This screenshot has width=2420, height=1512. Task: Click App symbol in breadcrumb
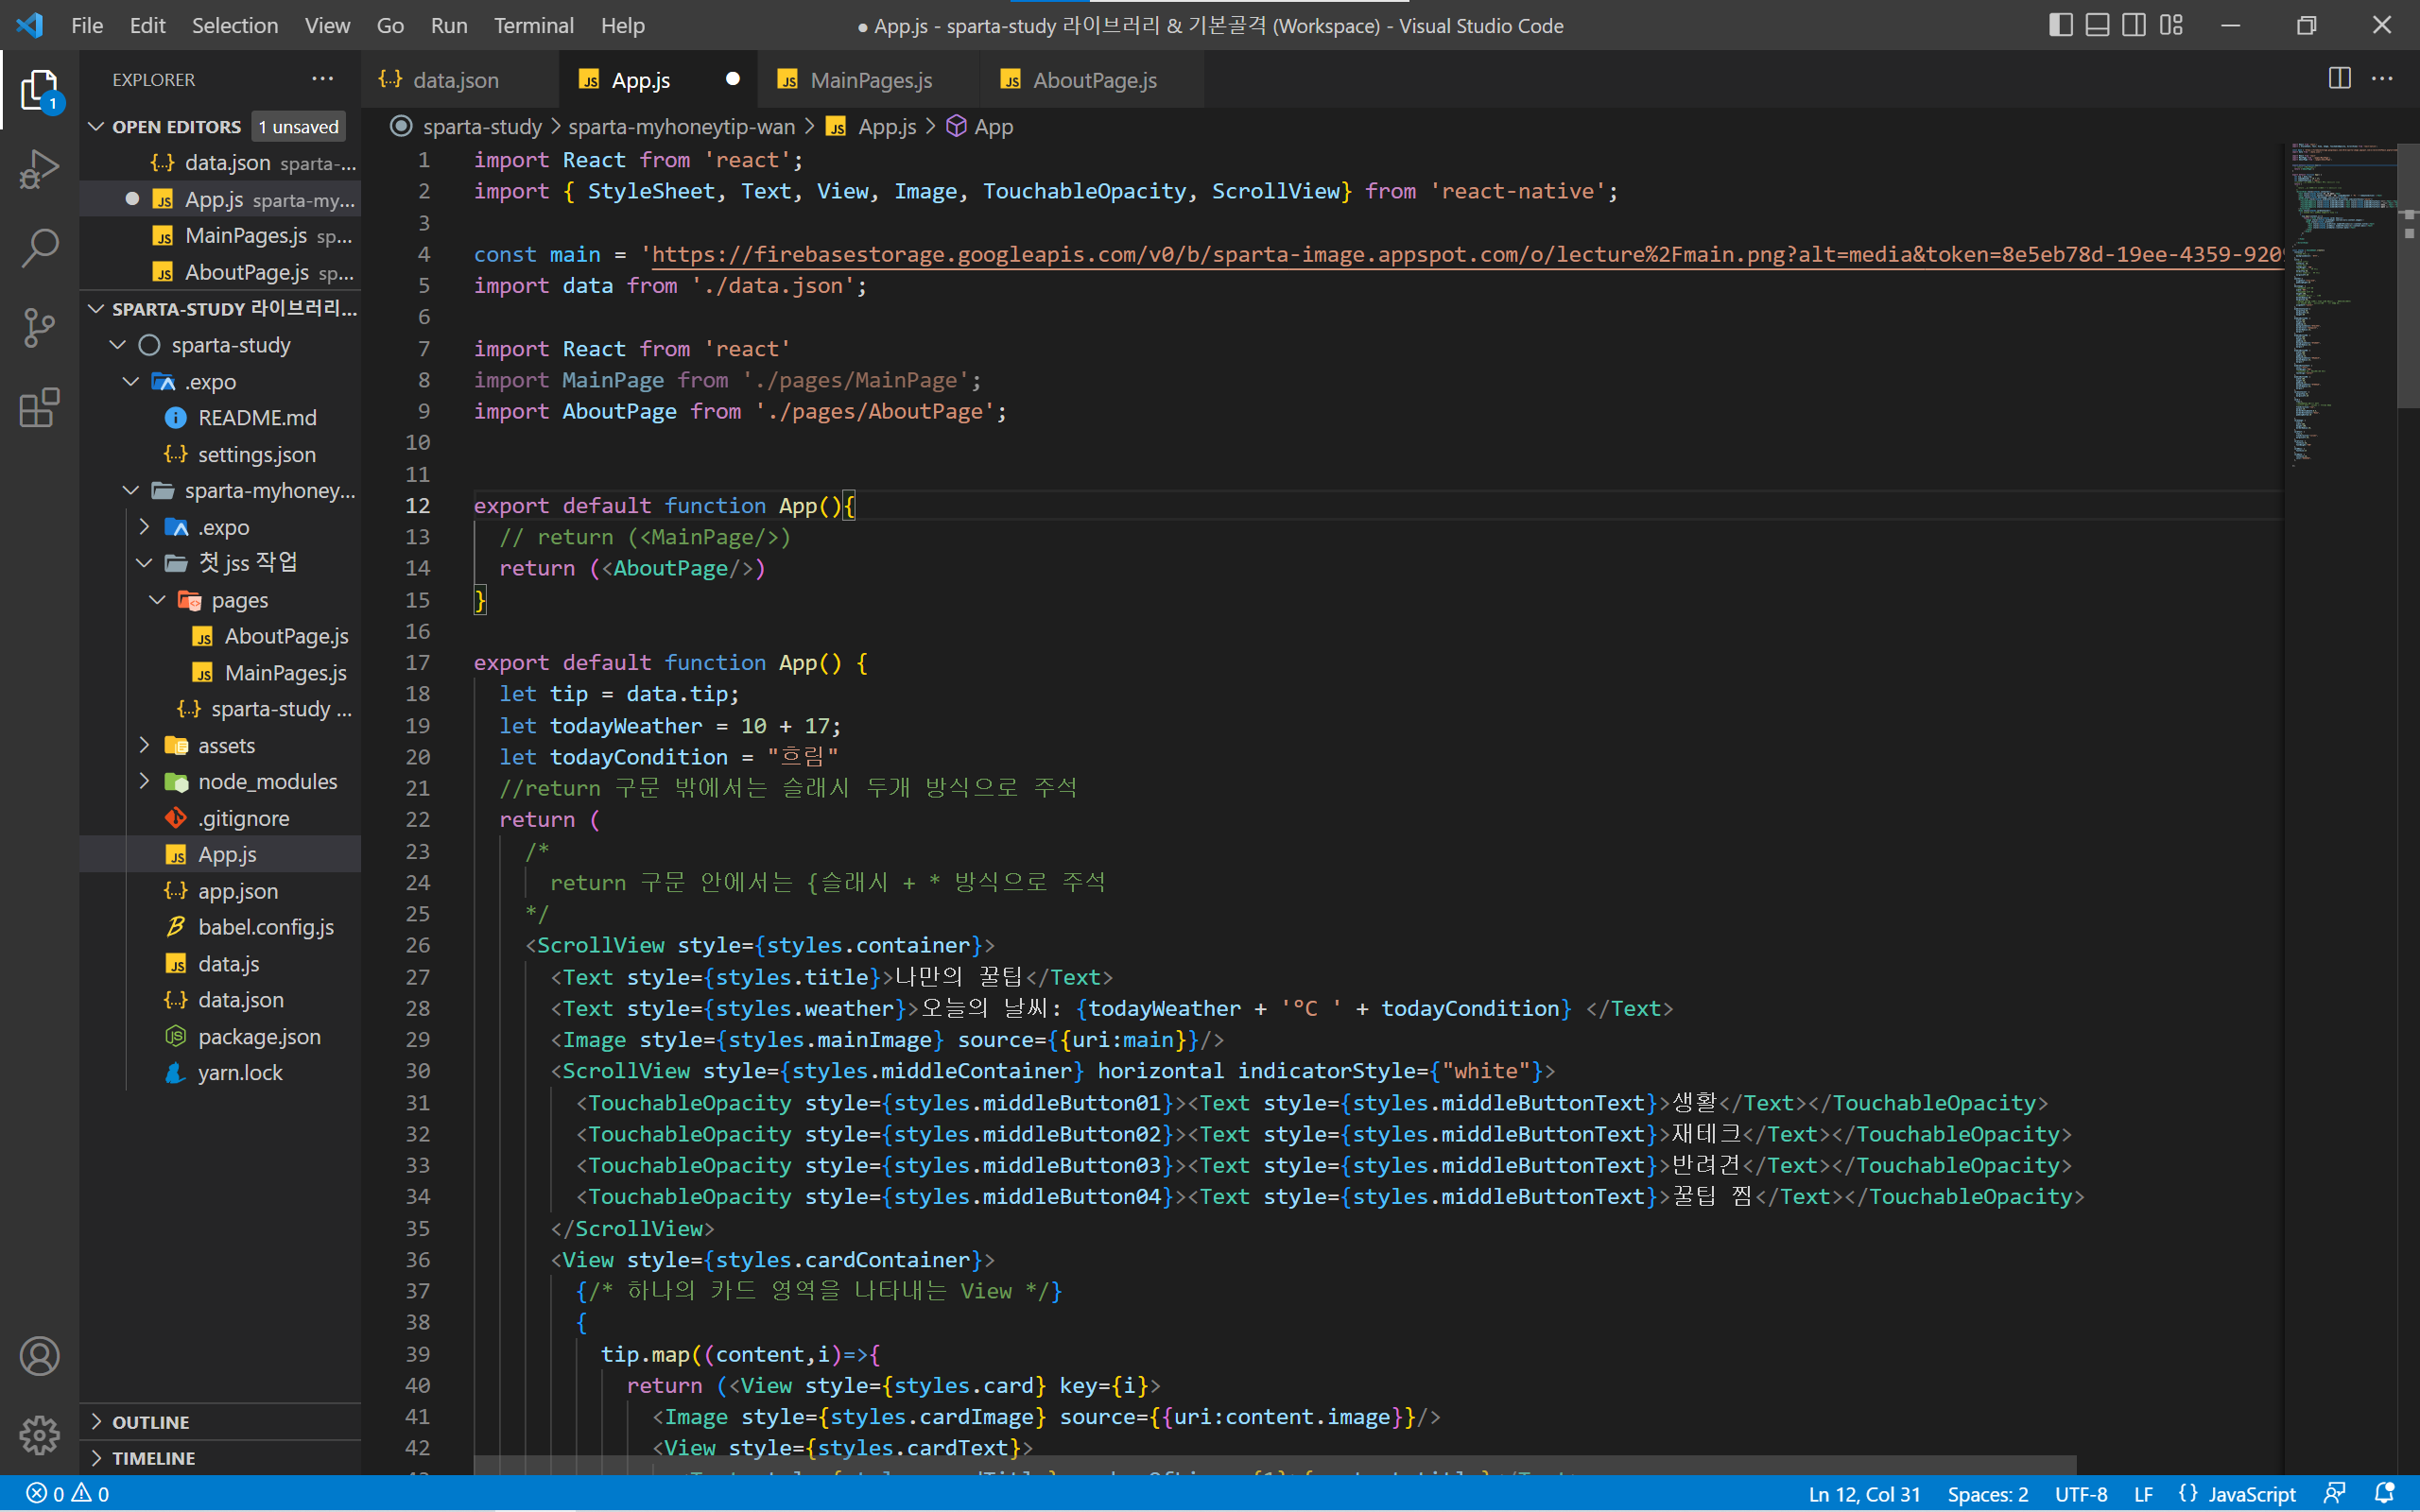click(980, 127)
